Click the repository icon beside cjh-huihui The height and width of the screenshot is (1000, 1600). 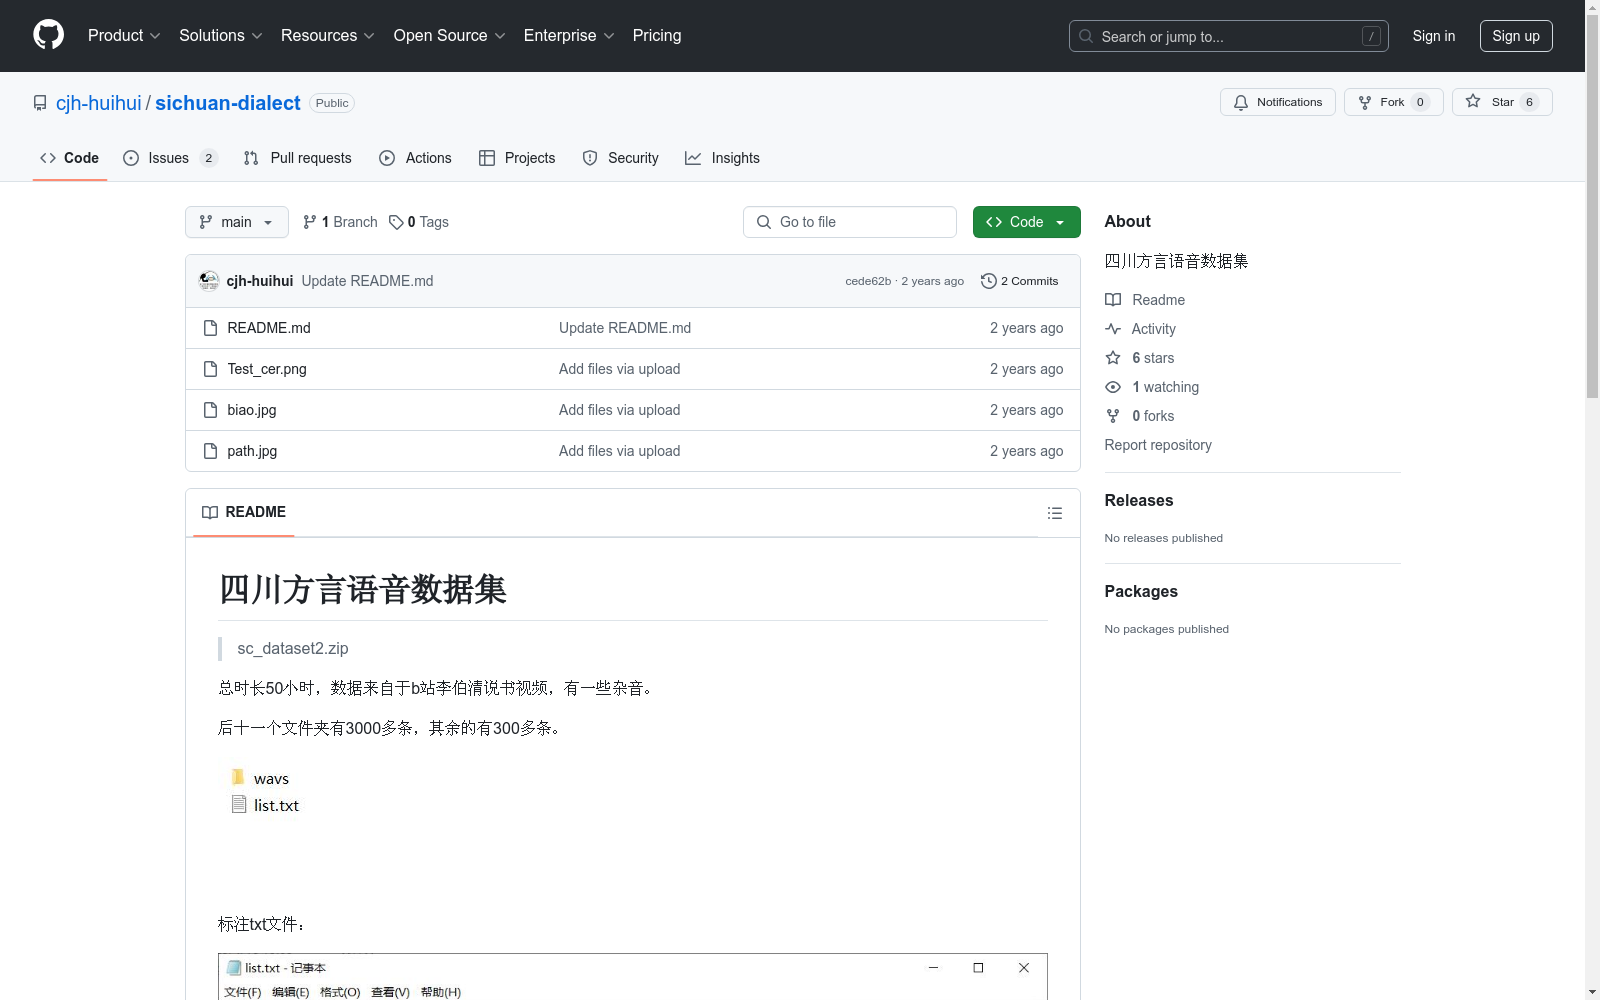pos(40,103)
